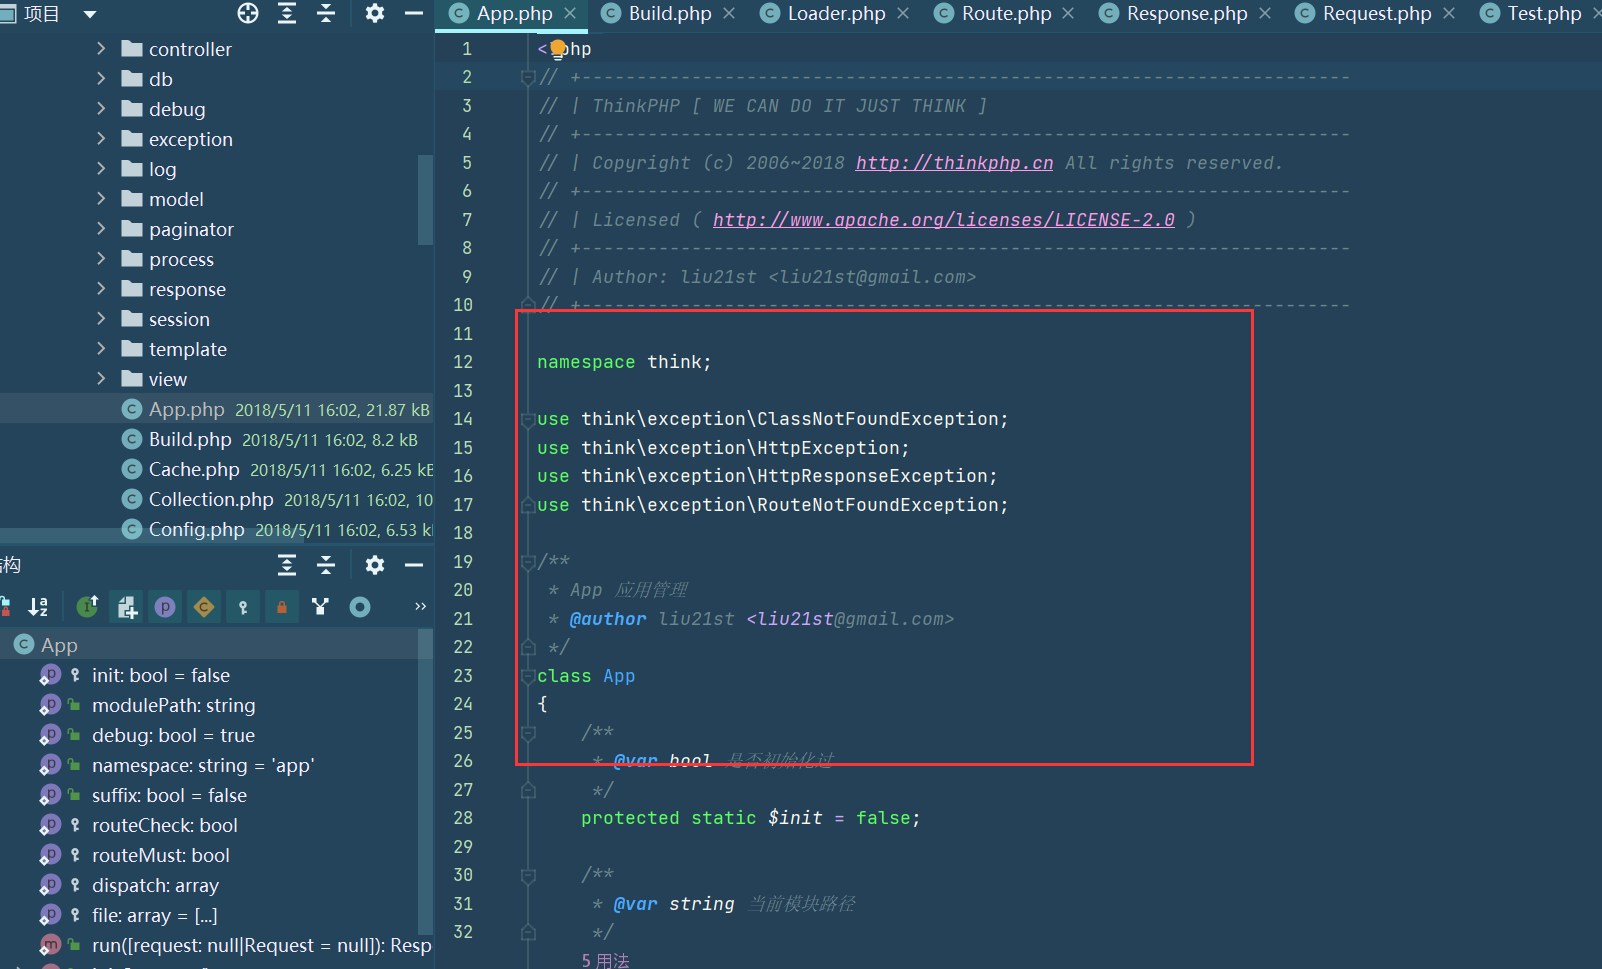Switch to the Route.php tab
1602x969 pixels.
coord(1006,13)
